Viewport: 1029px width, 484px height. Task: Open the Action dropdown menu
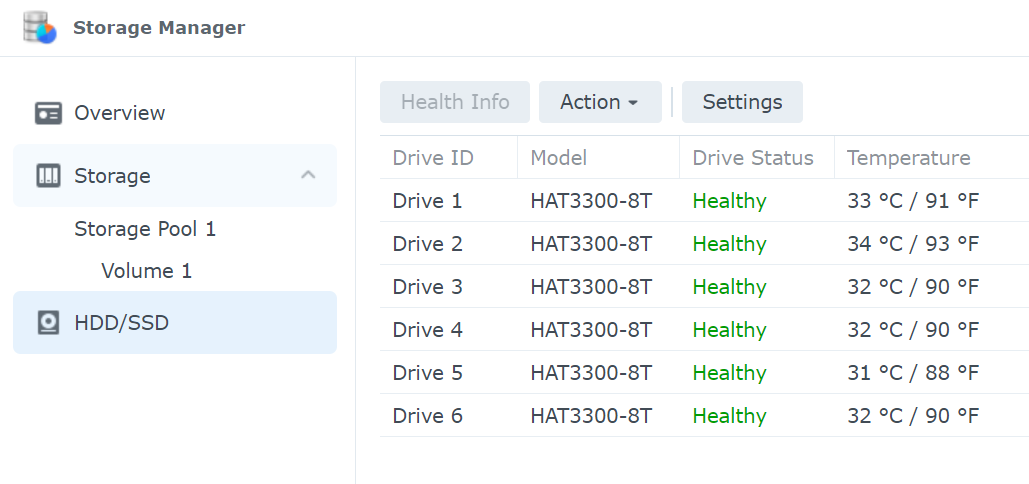click(600, 102)
